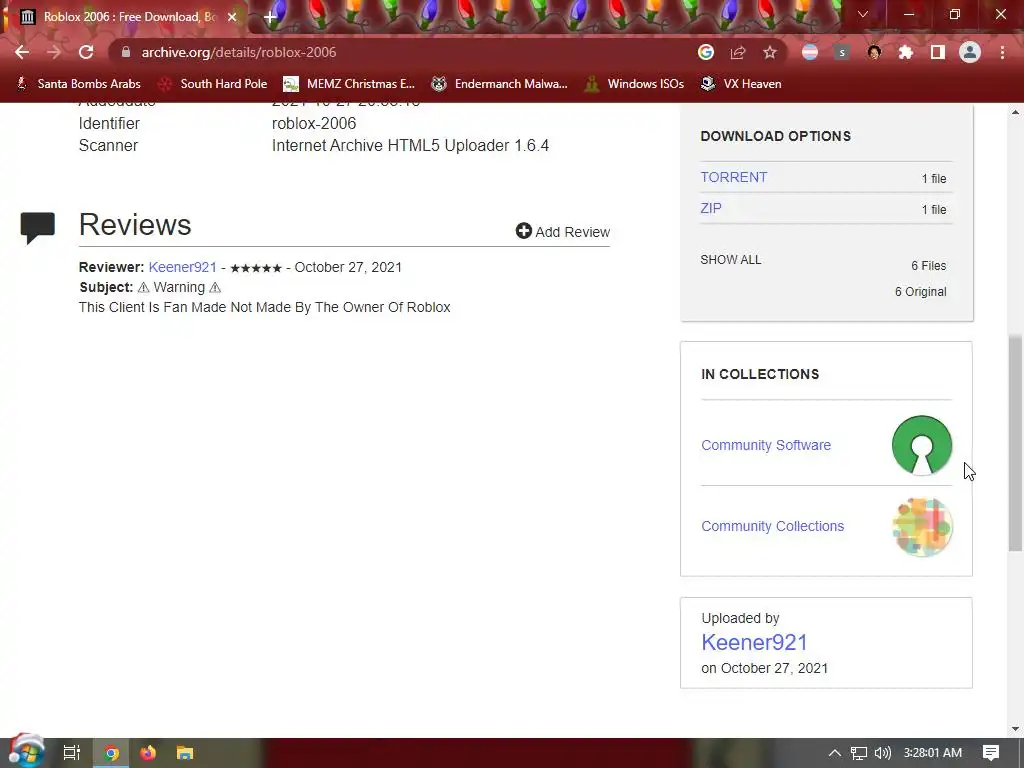
Task: Go back to the previous page
Action: pos(22,52)
